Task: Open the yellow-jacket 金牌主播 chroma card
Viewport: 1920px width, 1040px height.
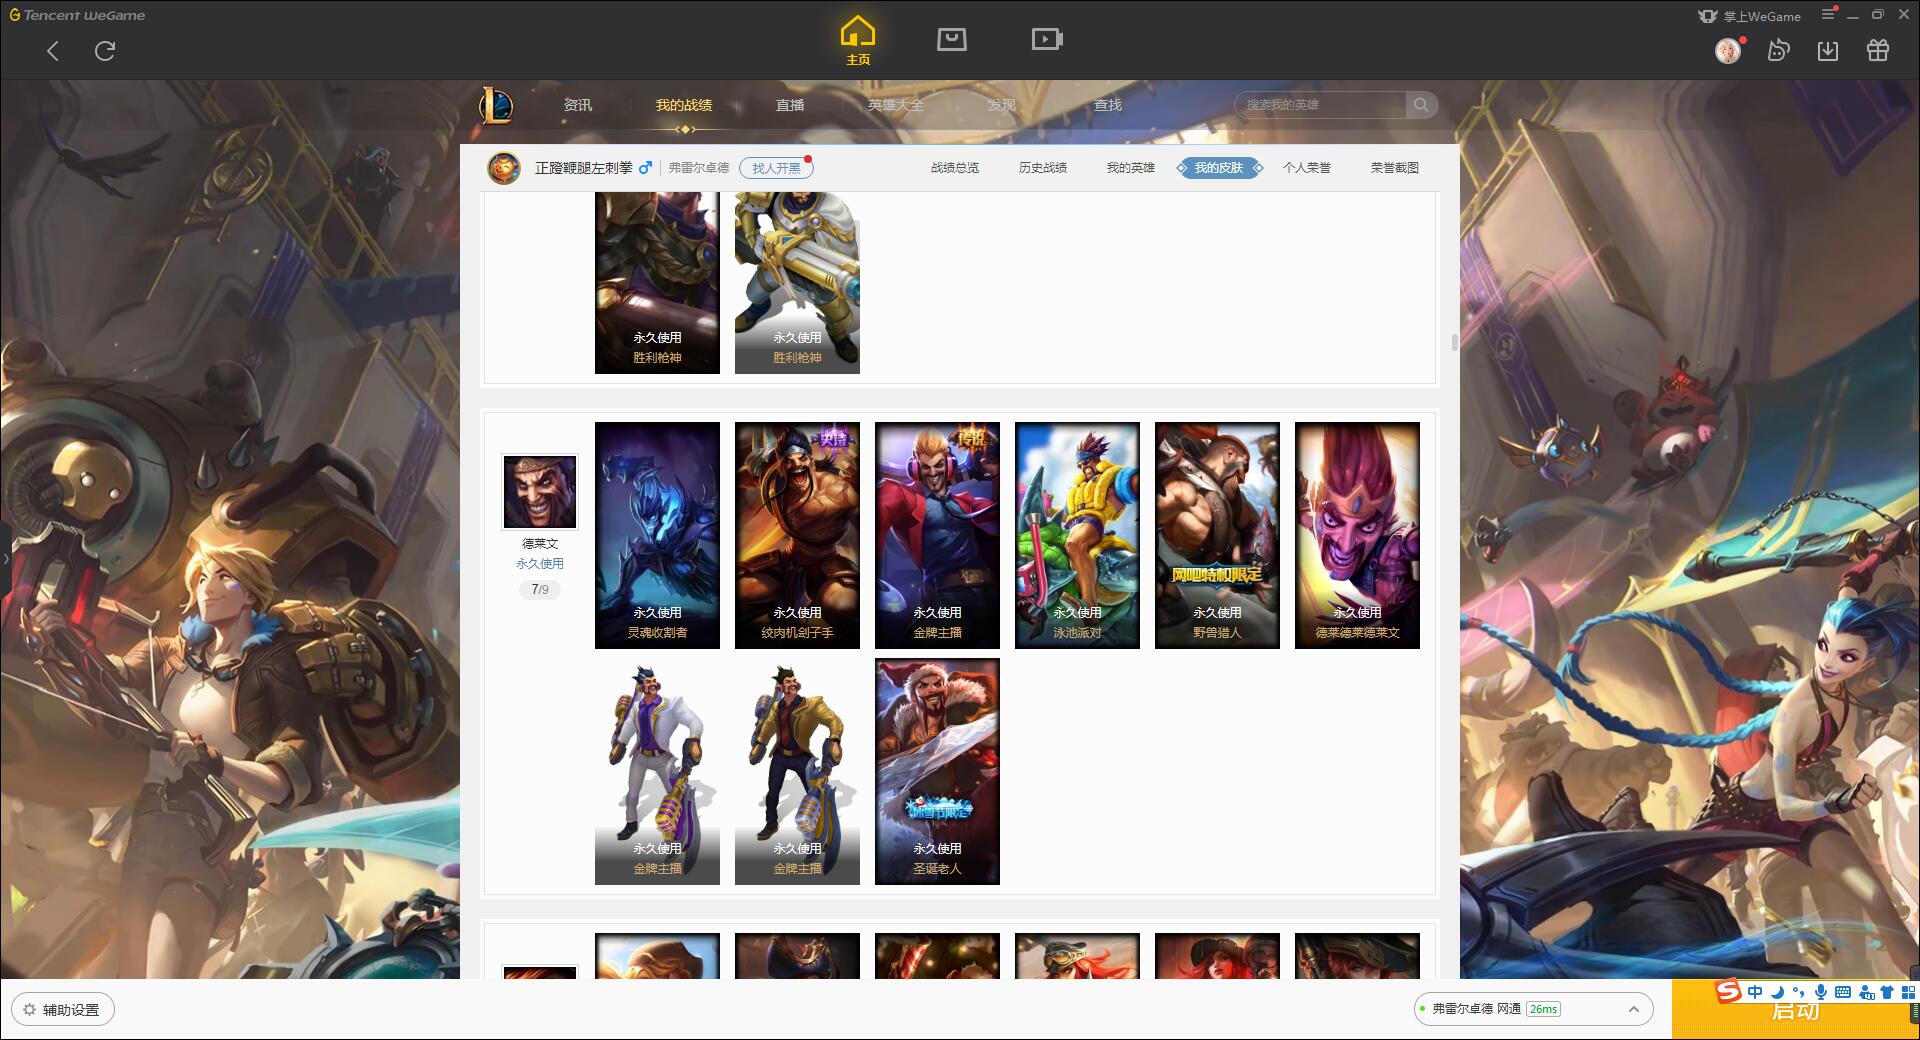Action: tap(797, 771)
